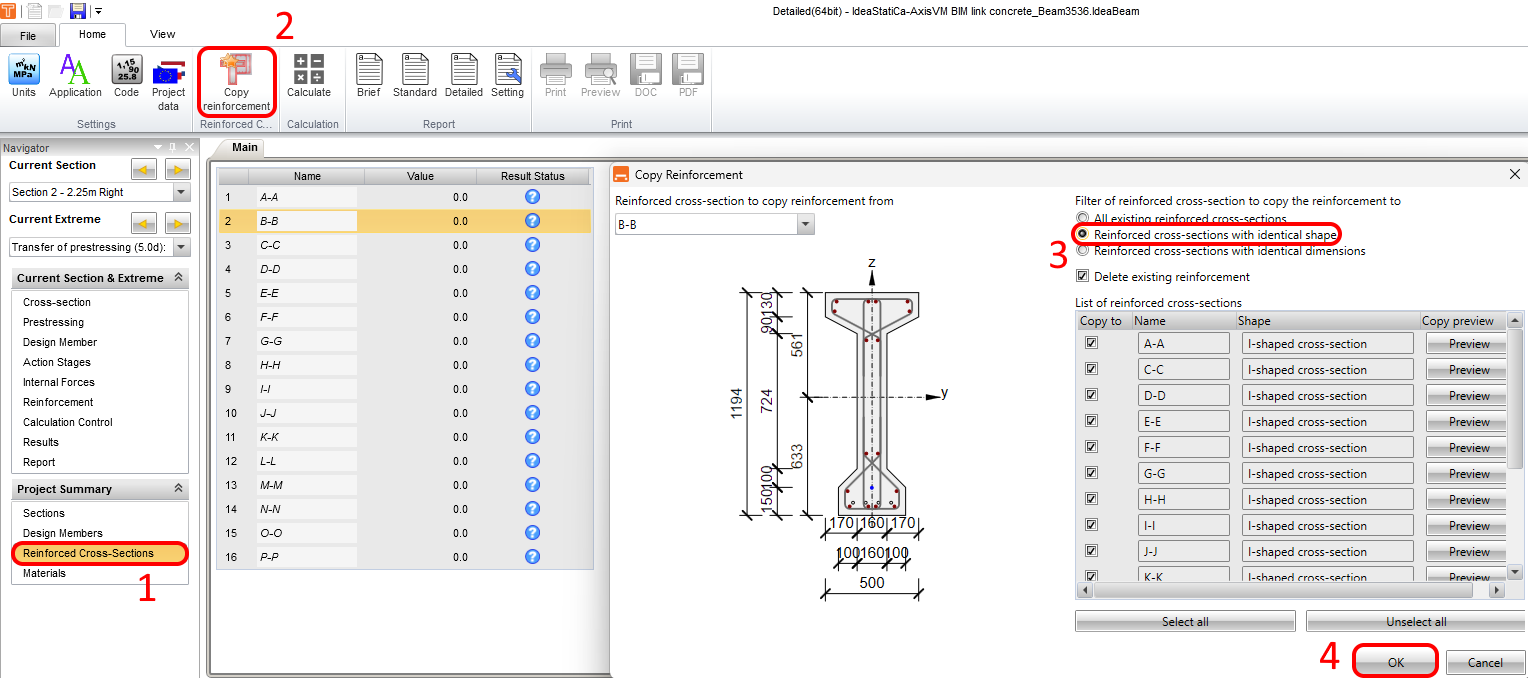
Task: Select 'All existing reinforced cross-sections' radio option
Action: [1081, 218]
